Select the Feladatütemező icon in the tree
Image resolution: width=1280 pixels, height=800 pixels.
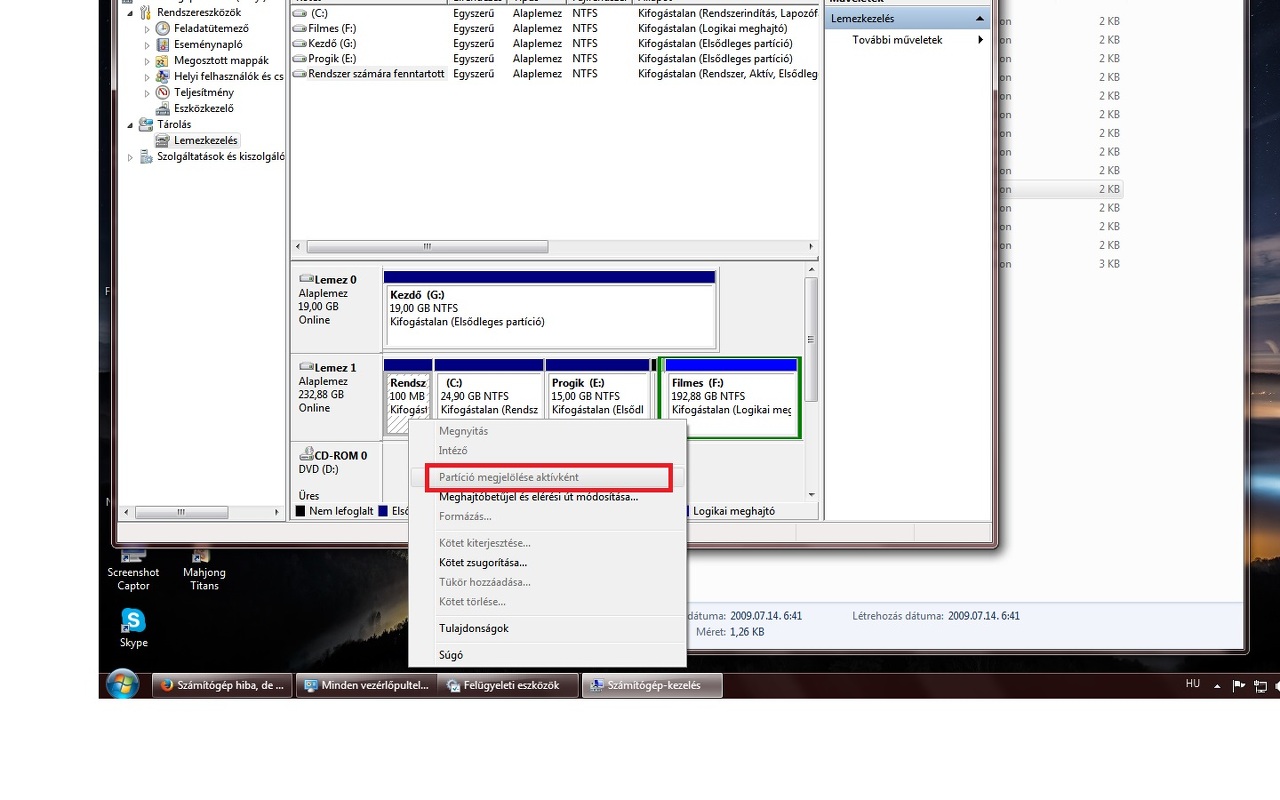click(x=163, y=28)
